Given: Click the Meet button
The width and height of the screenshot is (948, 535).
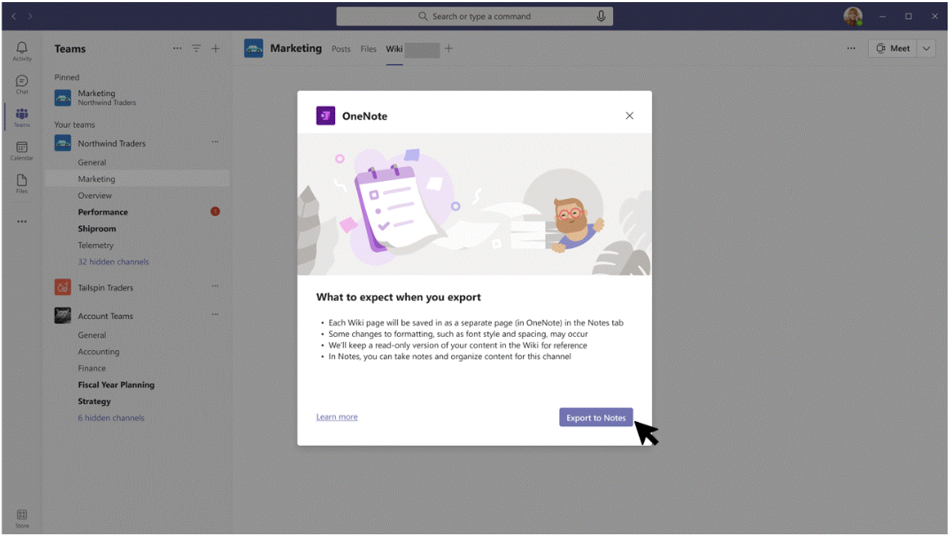Looking at the screenshot, I should click(893, 48).
